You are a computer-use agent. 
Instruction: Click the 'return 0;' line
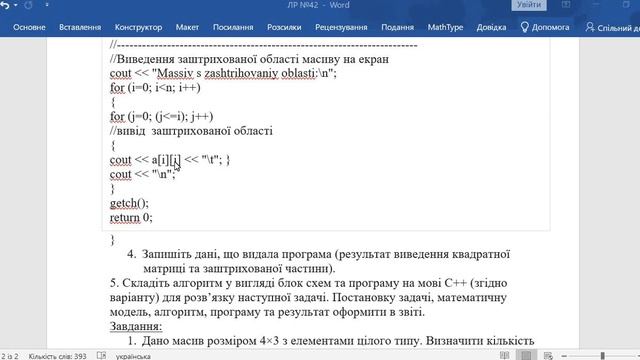pos(131,217)
